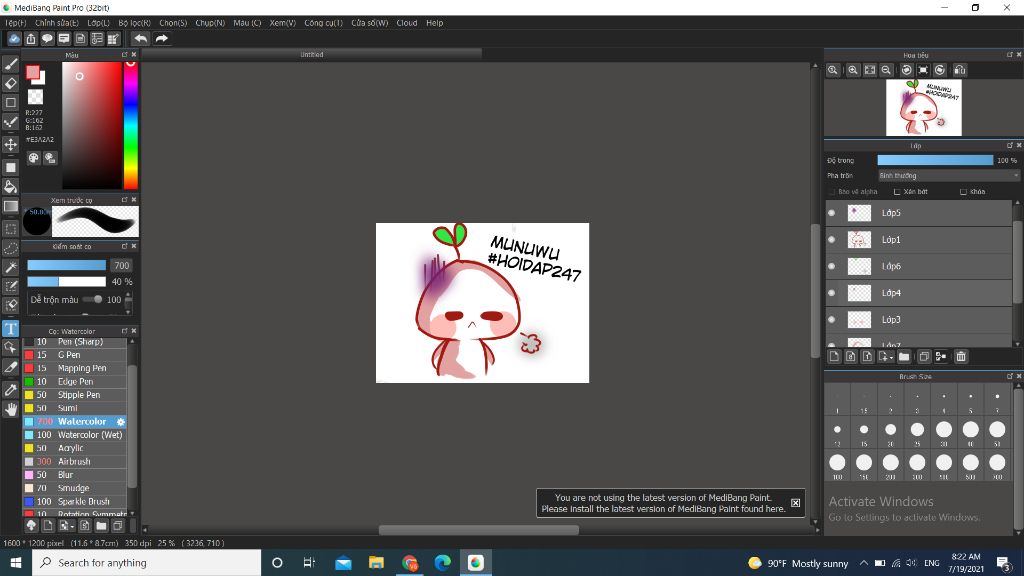1024x576 pixels.
Task: Open the Chỉnh sửa(E) menu
Action: coord(57,23)
